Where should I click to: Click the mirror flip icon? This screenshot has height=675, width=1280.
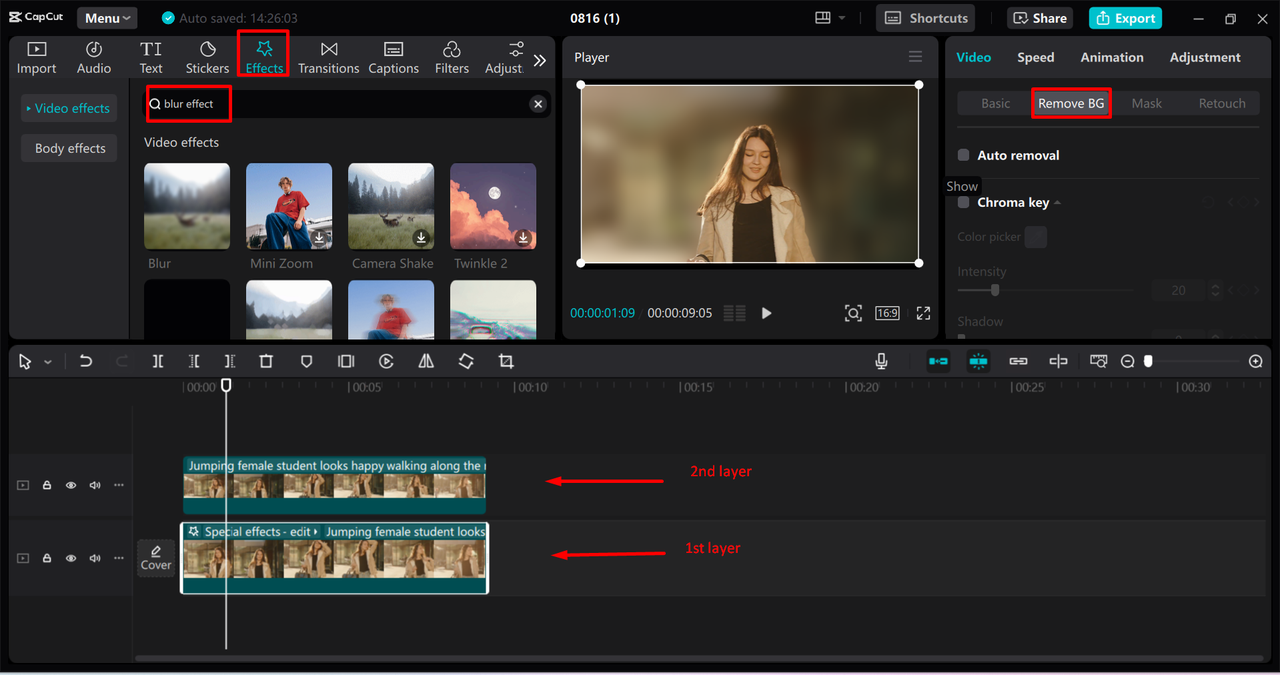pos(426,361)
